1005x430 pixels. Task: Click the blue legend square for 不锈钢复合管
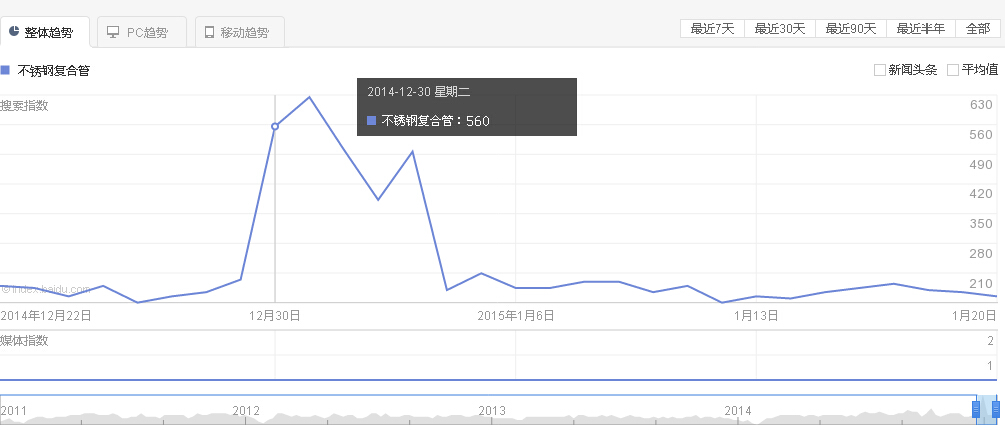click(x=5, y=70)
